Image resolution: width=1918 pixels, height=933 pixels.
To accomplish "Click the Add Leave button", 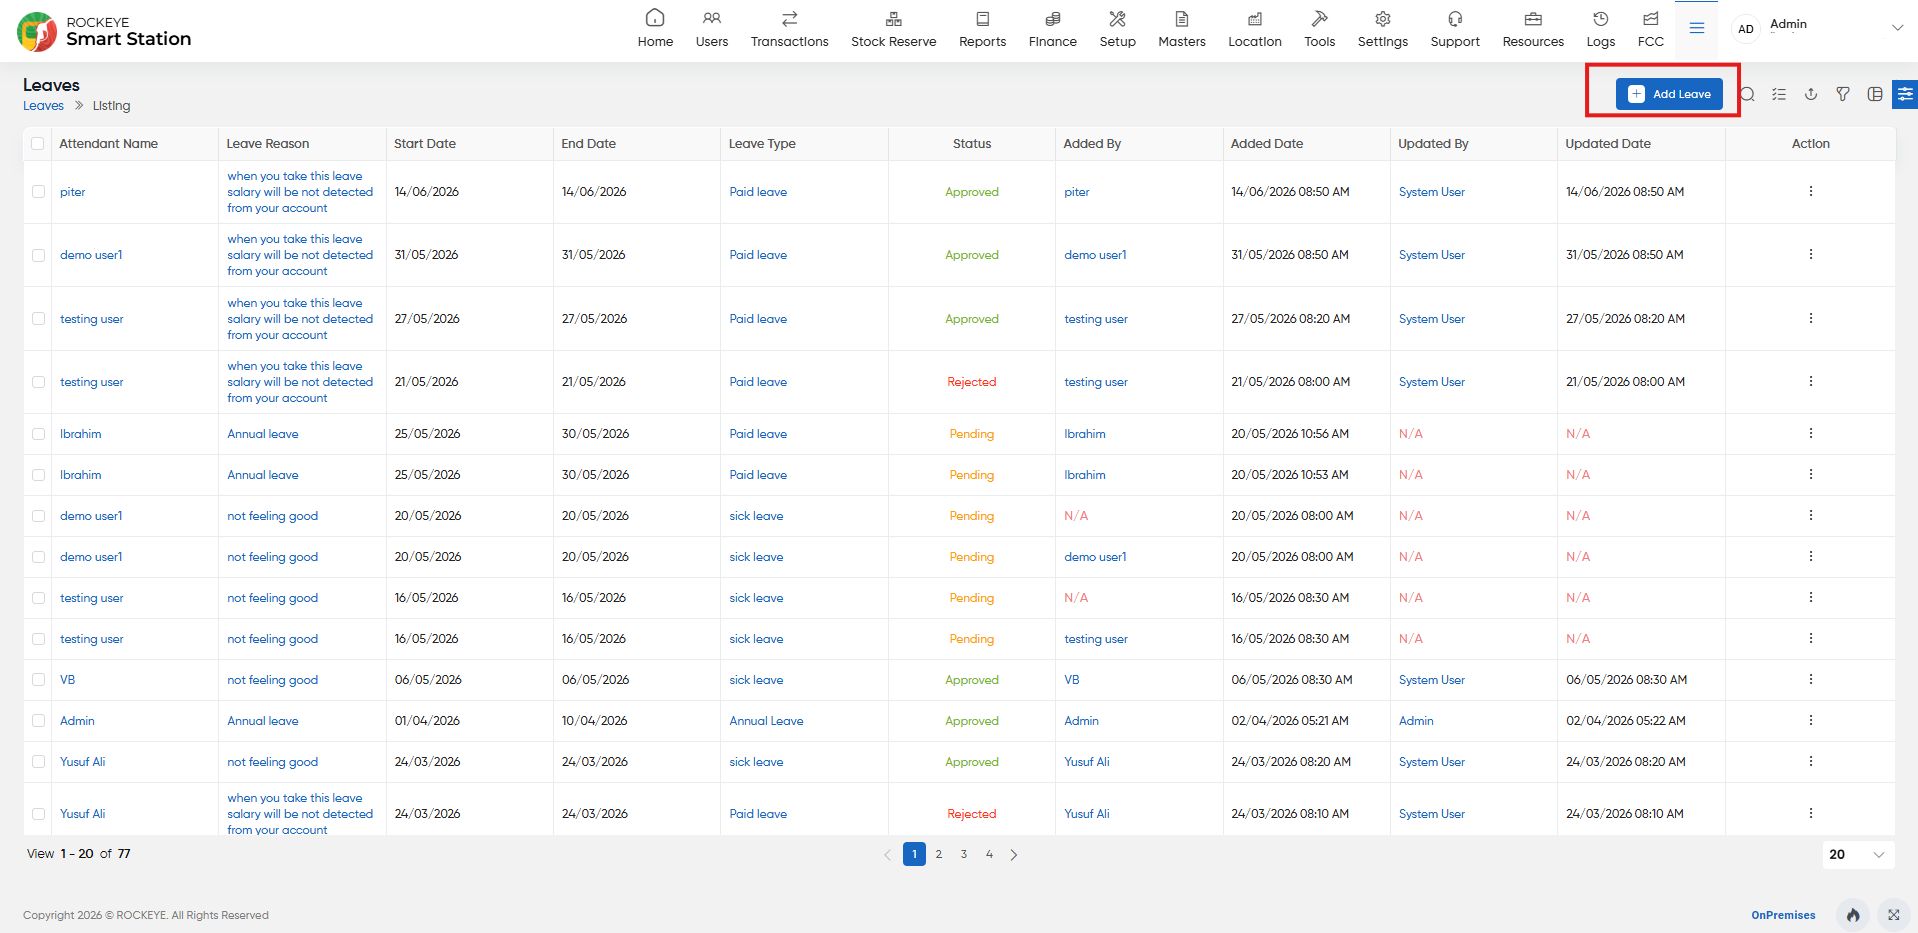I will click(x=1669, y=94).
